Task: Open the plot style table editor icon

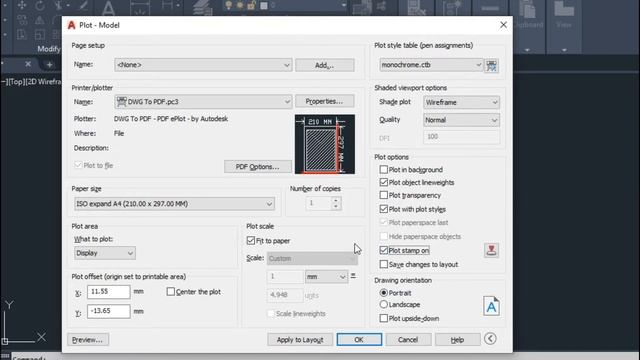Action: point(491,65)
